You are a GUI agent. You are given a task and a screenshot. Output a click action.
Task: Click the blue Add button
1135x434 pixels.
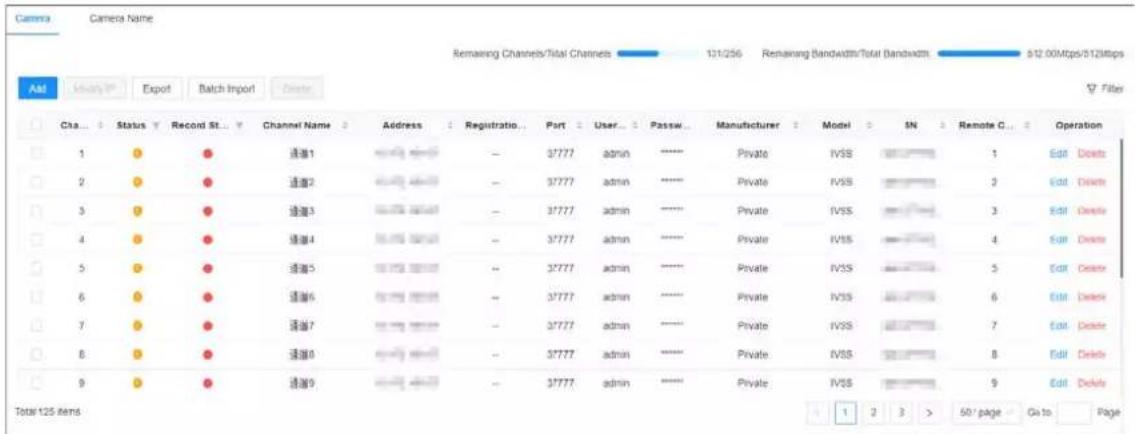[x=36, y=89]
